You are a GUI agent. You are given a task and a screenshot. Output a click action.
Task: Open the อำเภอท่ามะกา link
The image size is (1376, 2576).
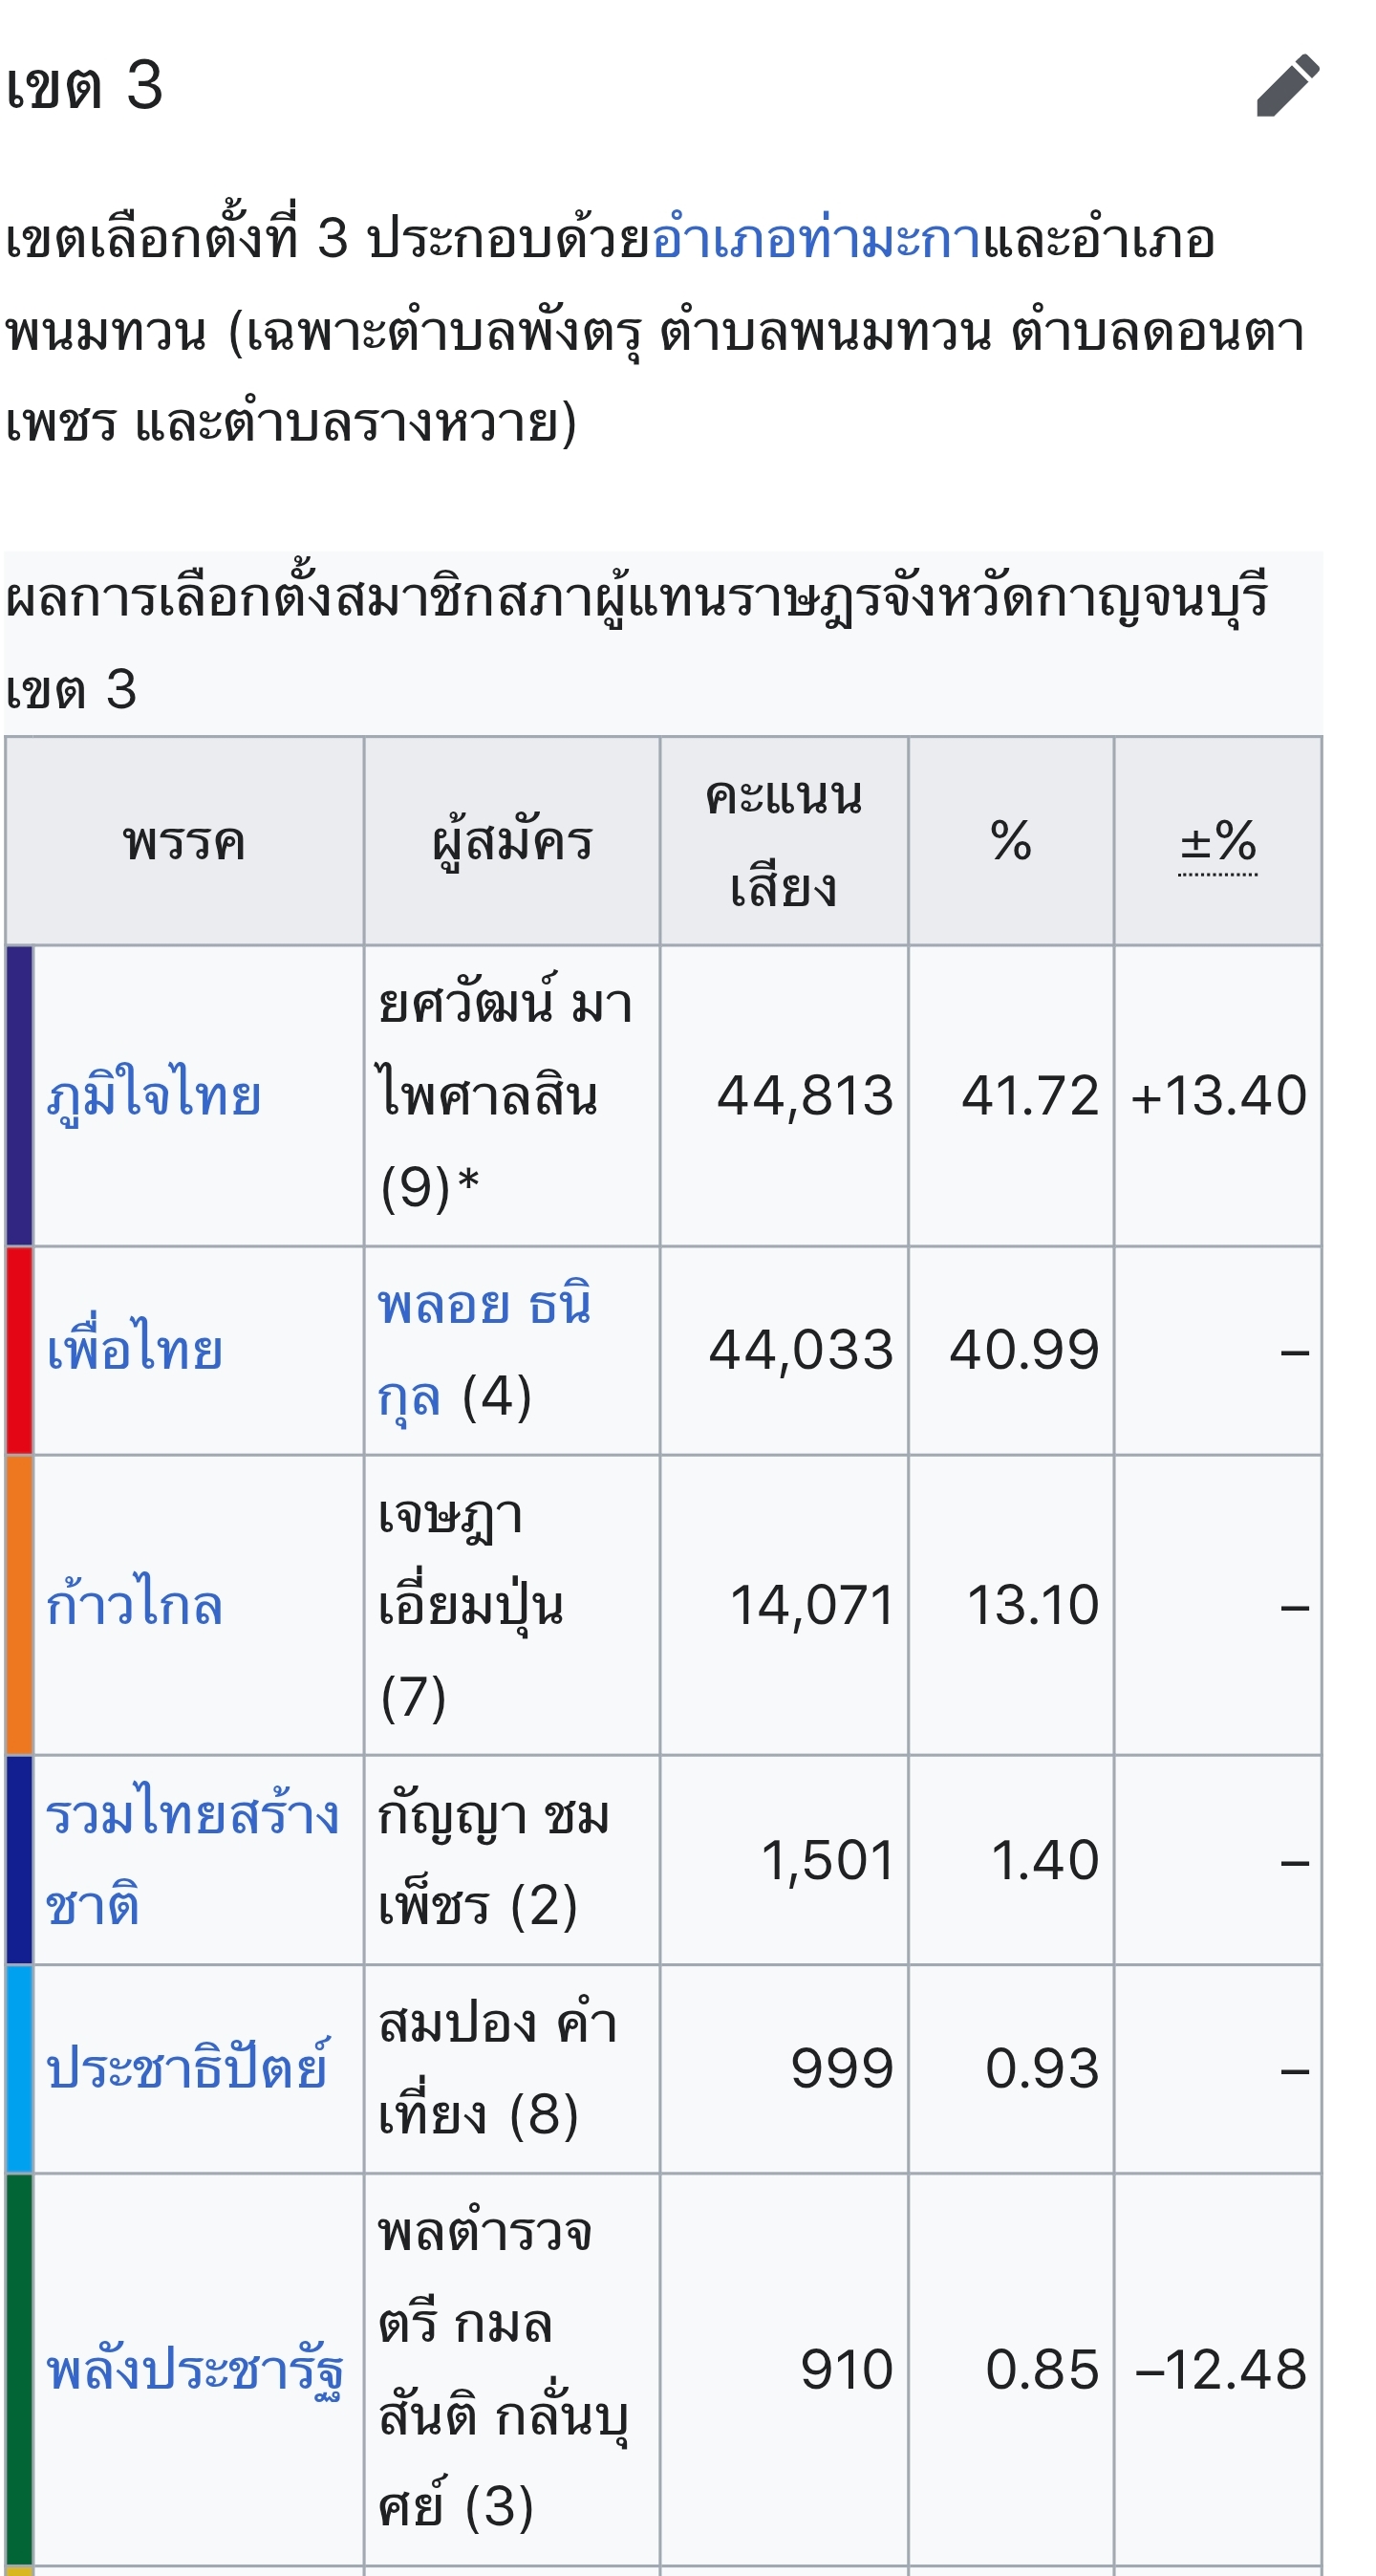coord(816,240)
